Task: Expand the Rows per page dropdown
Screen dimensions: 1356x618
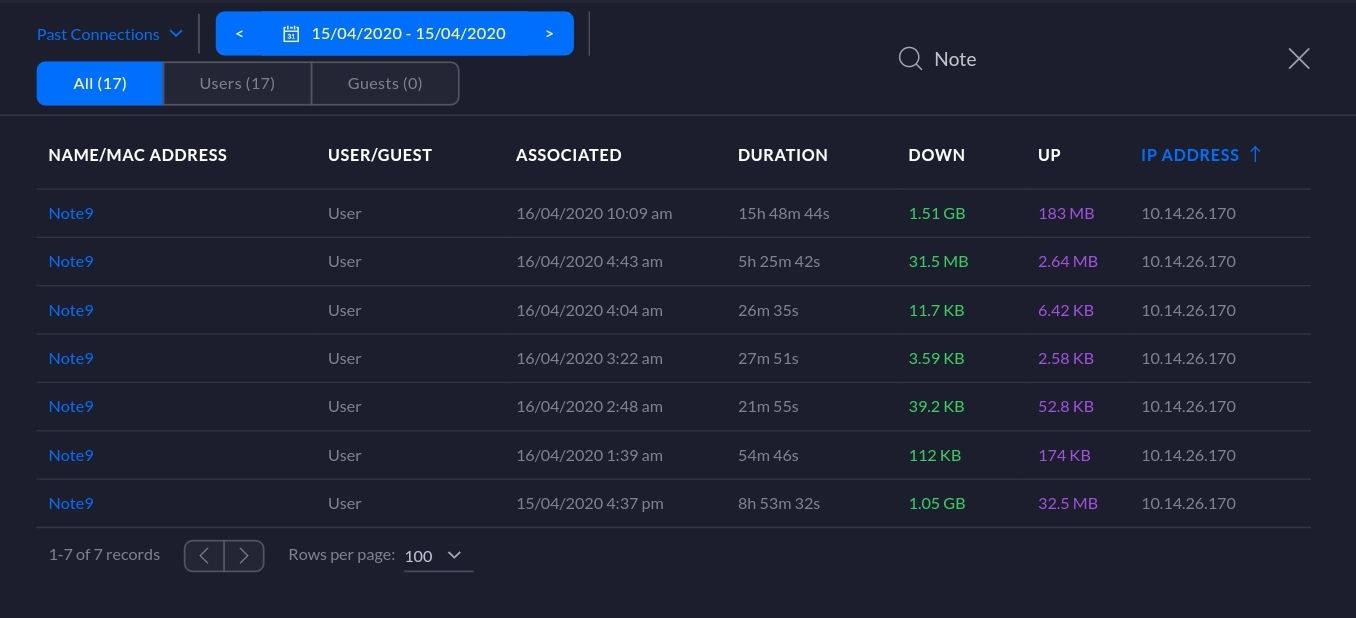Action: (x=438, y=556)
